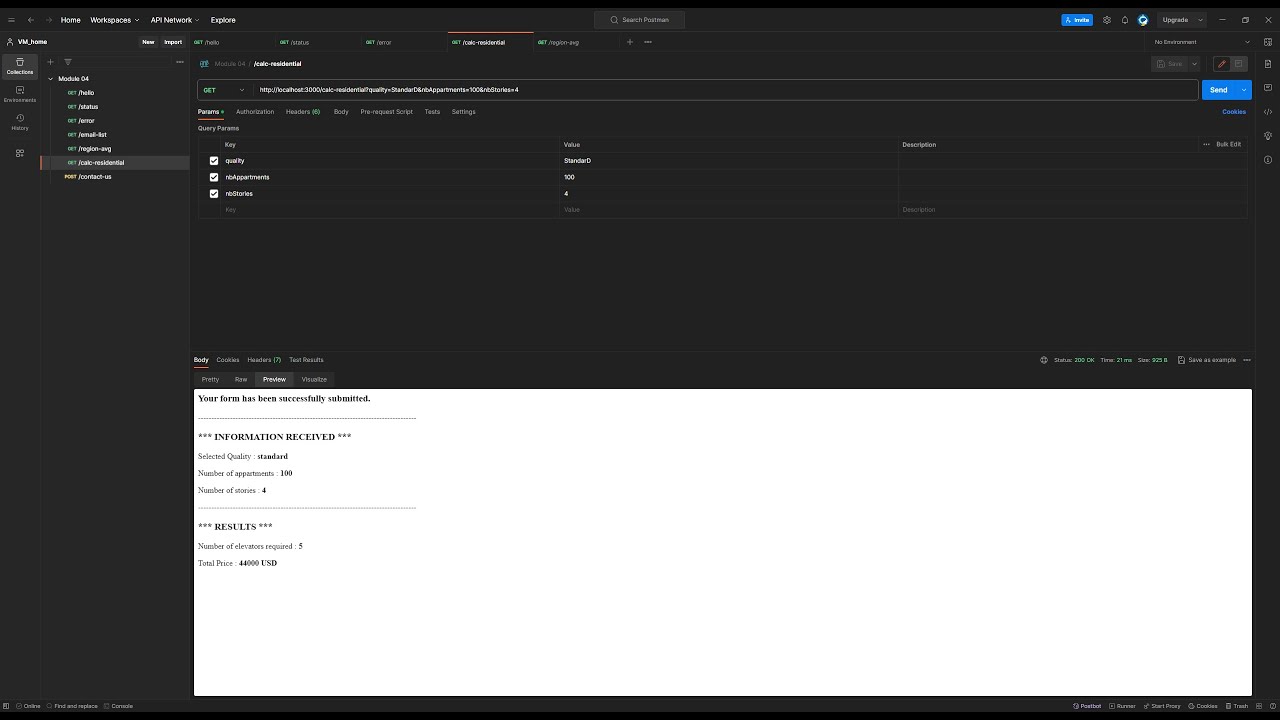Image resolution: width=1280 pixels, height=720 pixels.
Task: Switch to request Headers (6) tab
Action: (x=303, y=112)
